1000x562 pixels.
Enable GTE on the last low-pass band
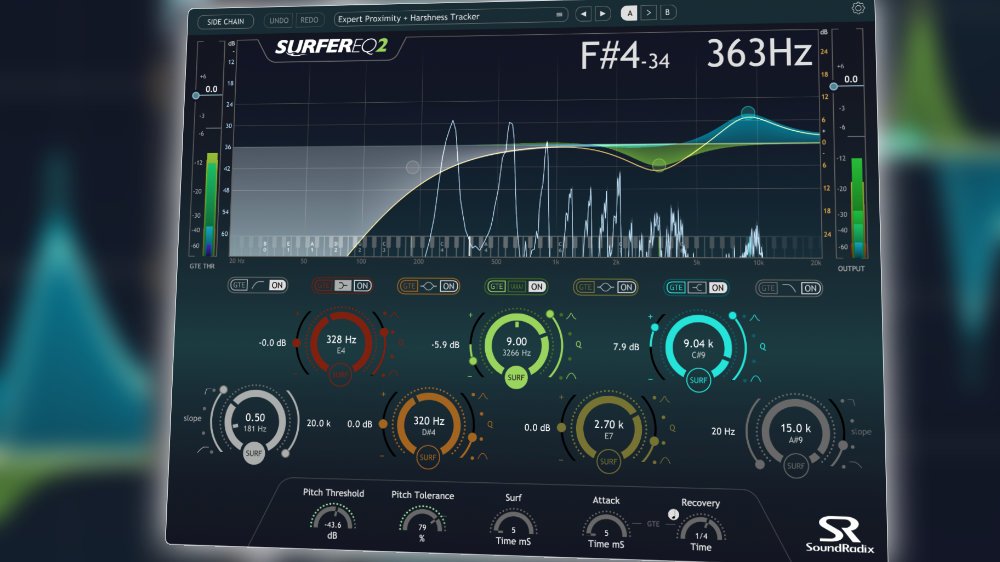pos(768,288)
